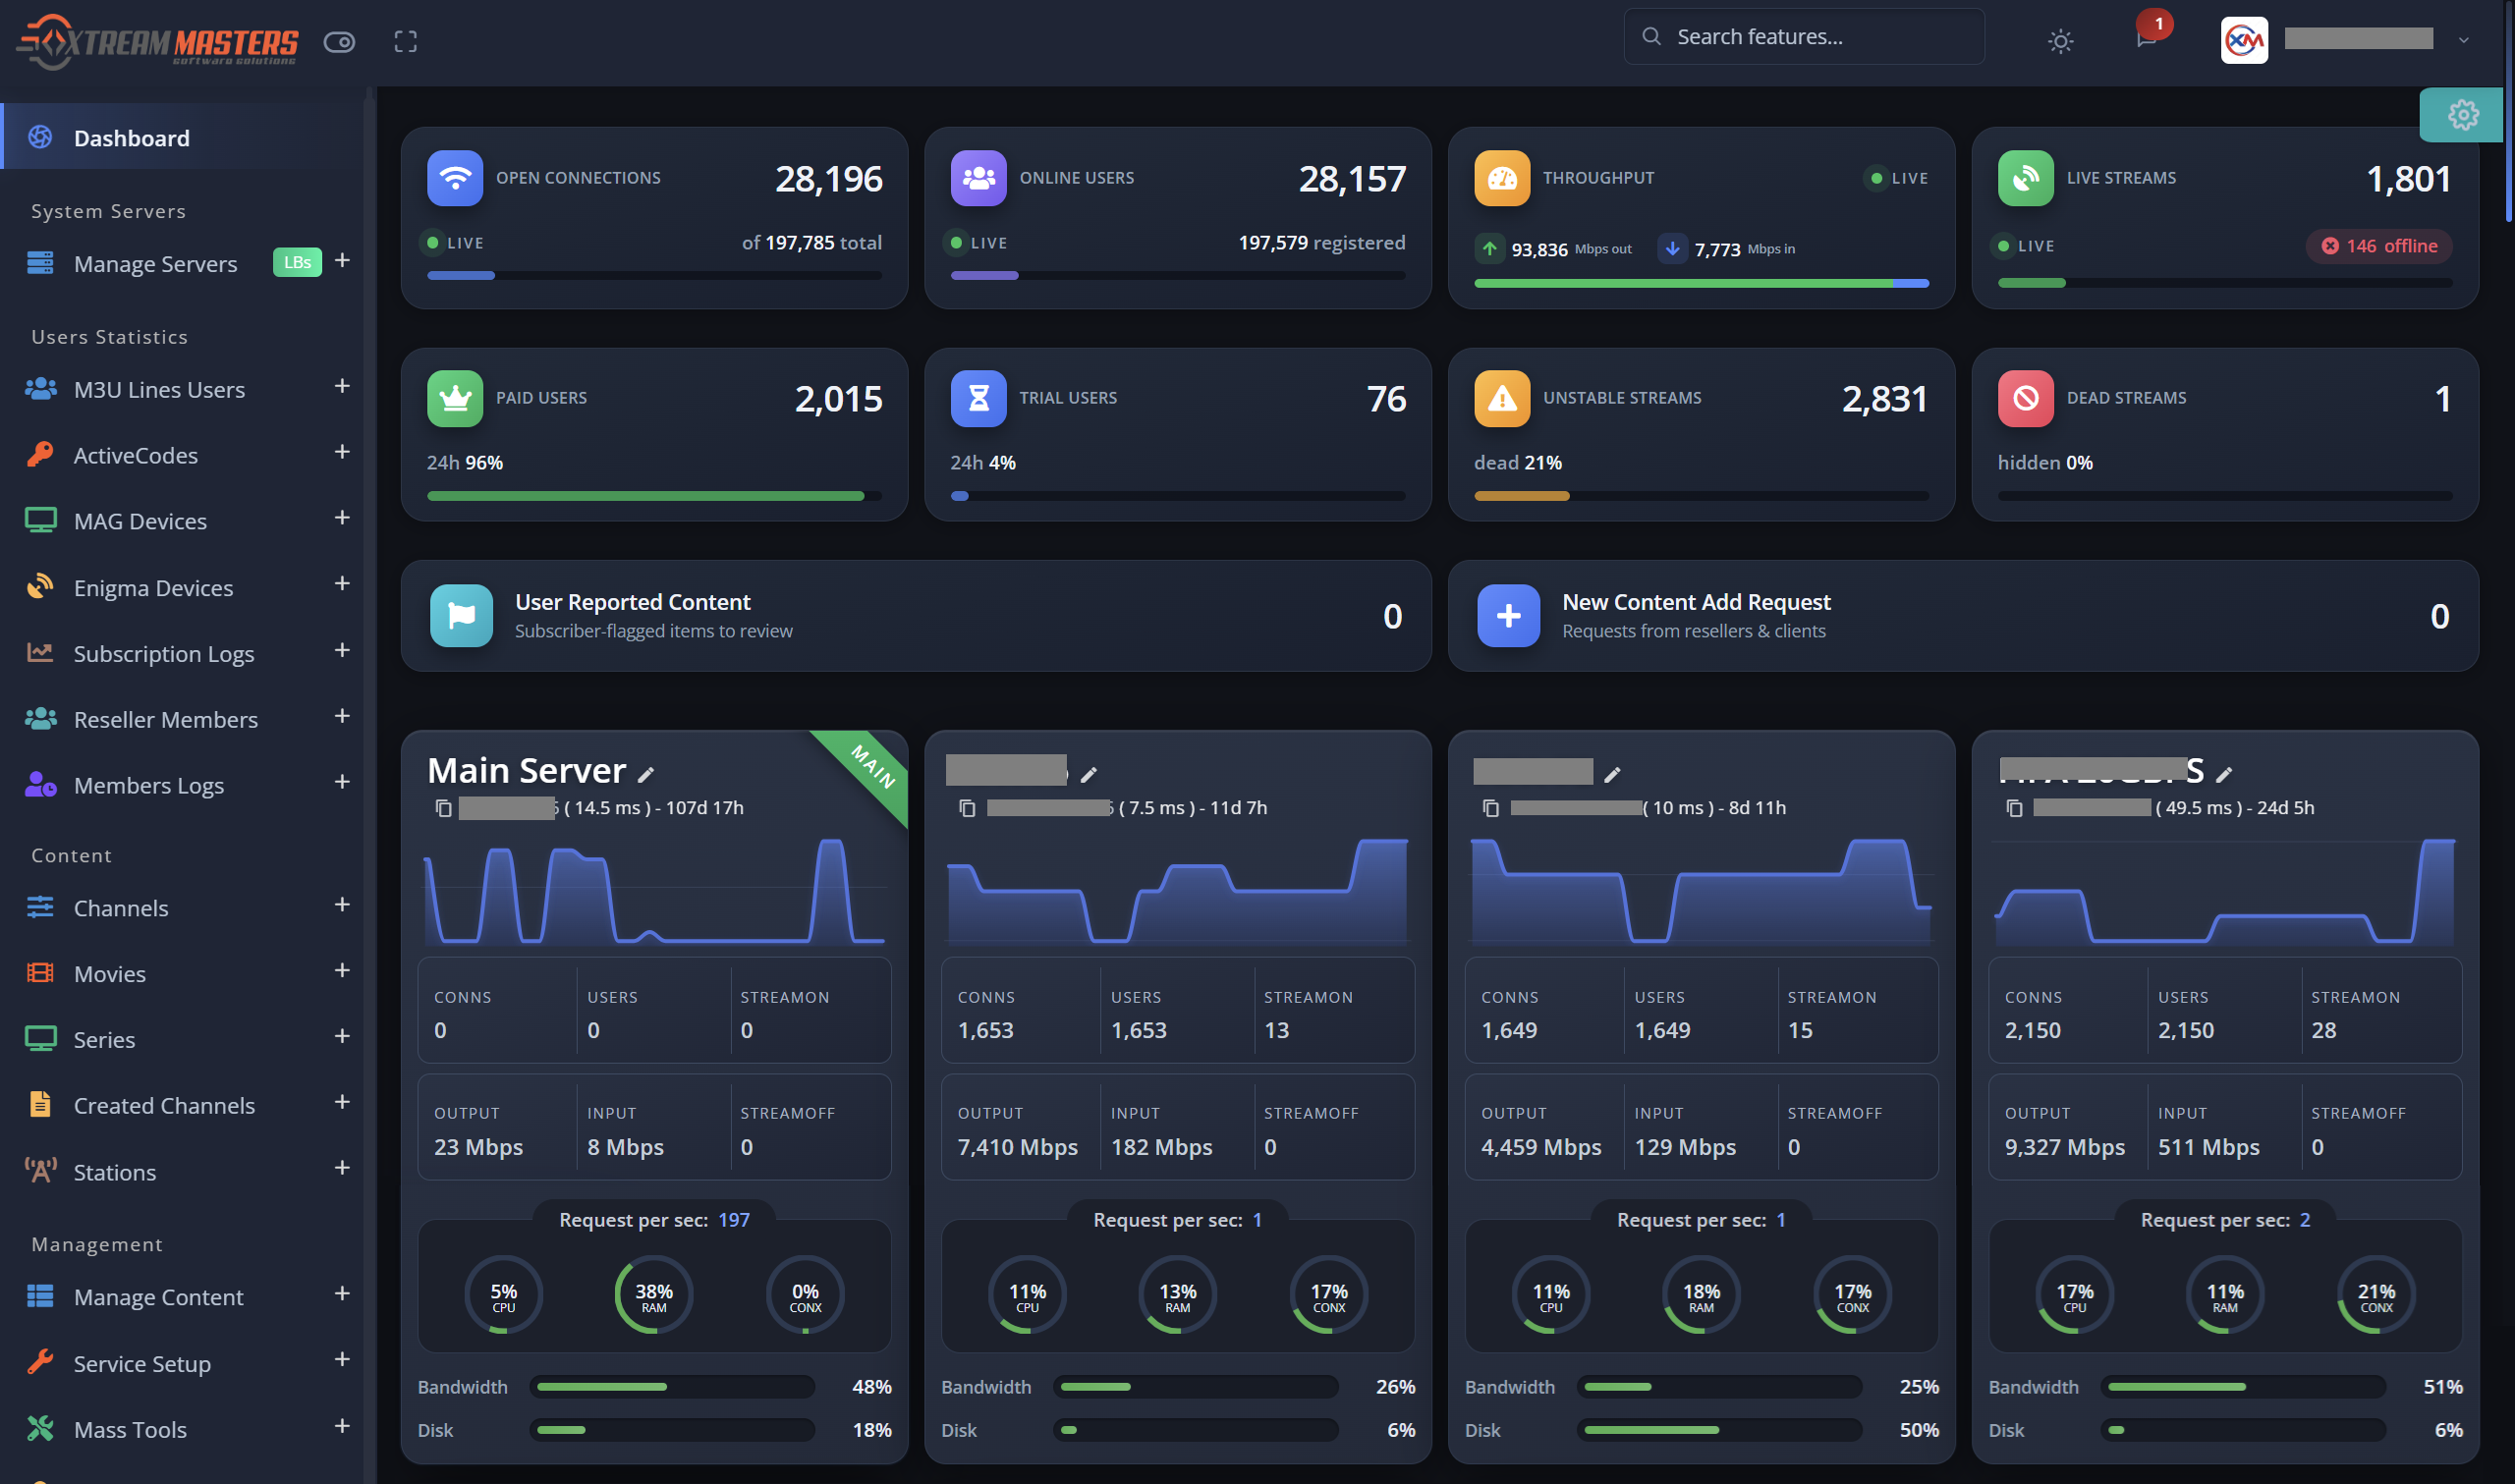
Task: Click the Search features field
Action: tap(1804, 37)
